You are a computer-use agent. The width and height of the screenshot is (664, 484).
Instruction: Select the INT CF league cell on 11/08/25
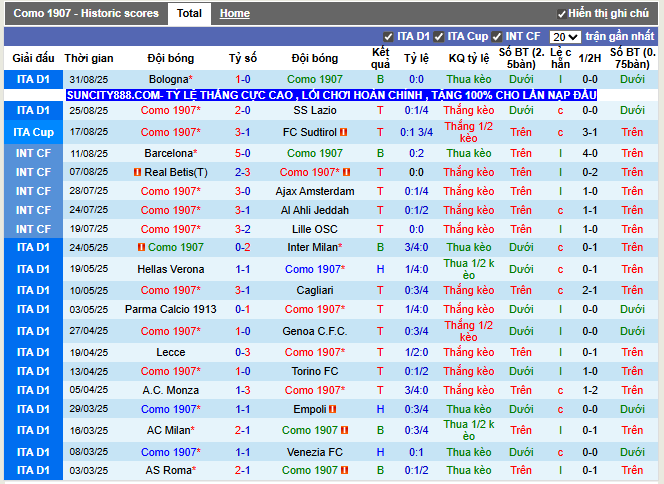33,153
